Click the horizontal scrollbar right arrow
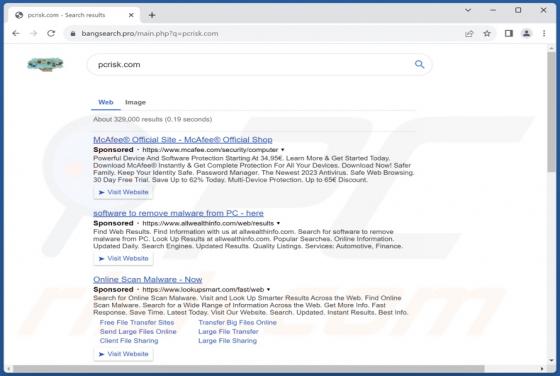Viewport: 560px width, 376px height. coord(542,369)
